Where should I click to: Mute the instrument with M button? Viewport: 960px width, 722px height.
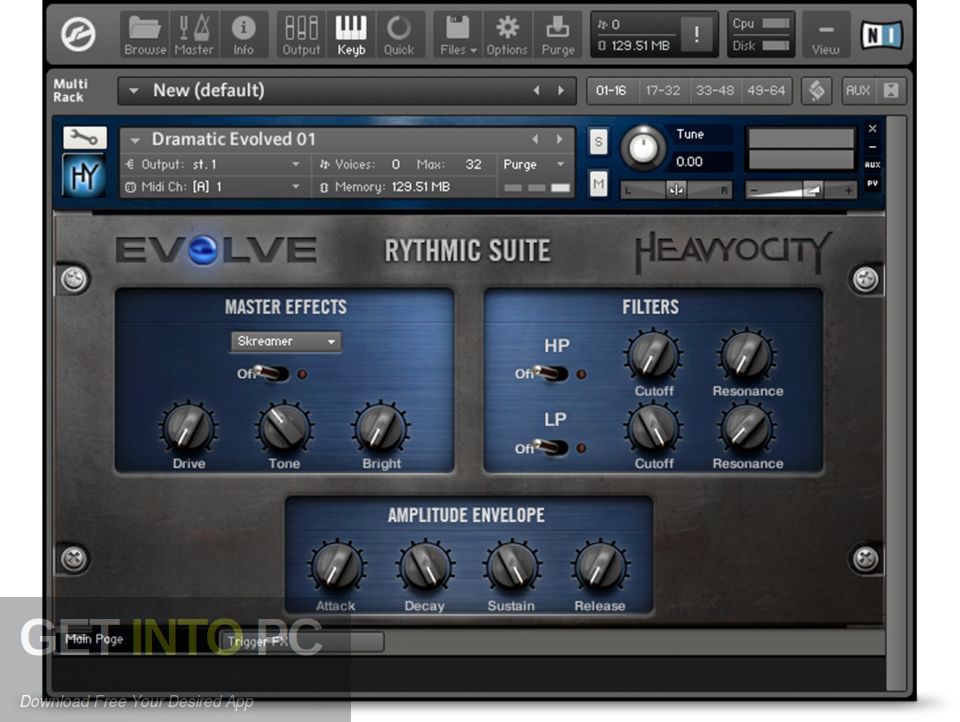click(598, 183)
